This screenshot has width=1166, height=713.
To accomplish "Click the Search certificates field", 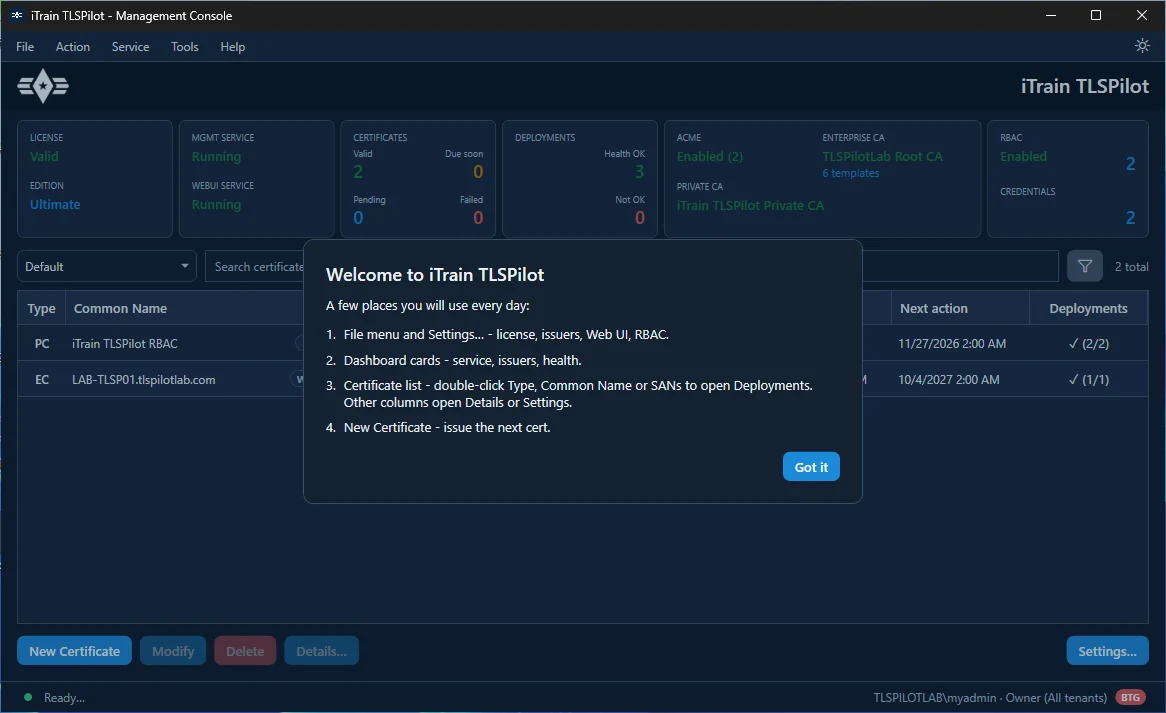I will point(254,266).
